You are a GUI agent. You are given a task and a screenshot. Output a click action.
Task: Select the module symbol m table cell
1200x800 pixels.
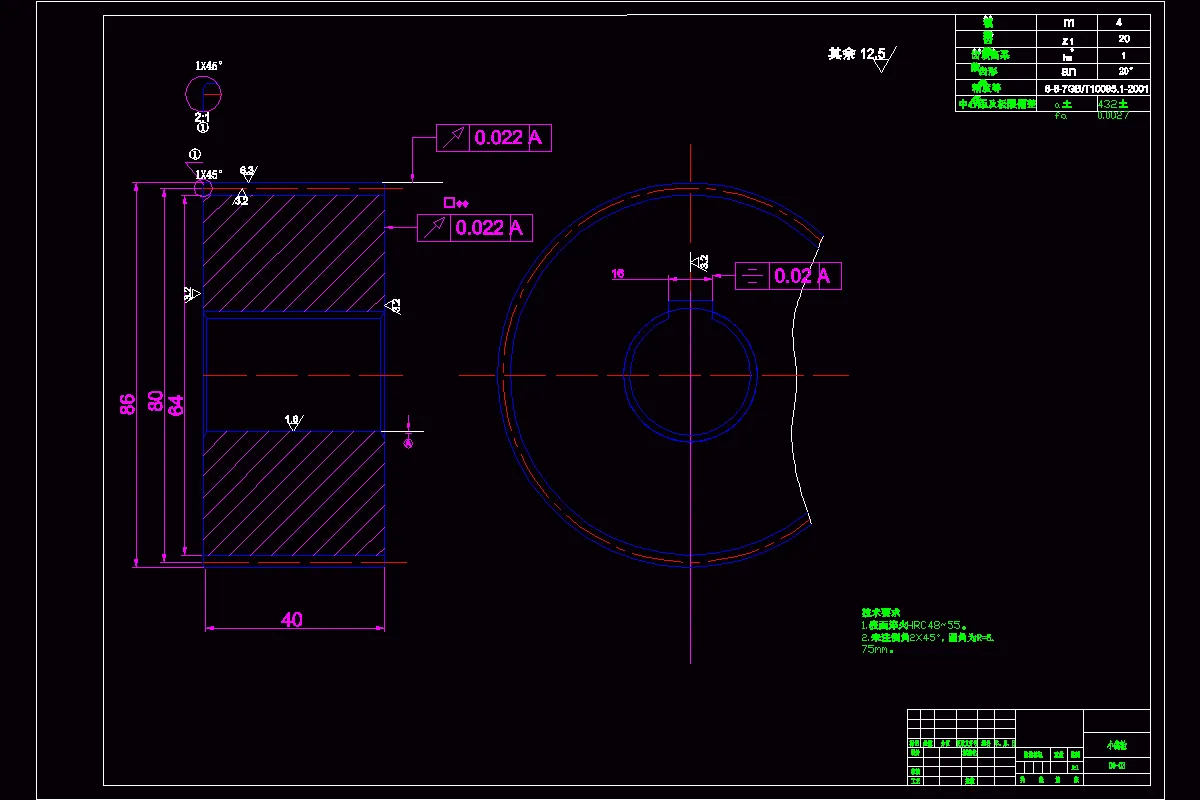(x=1068, y=22)
